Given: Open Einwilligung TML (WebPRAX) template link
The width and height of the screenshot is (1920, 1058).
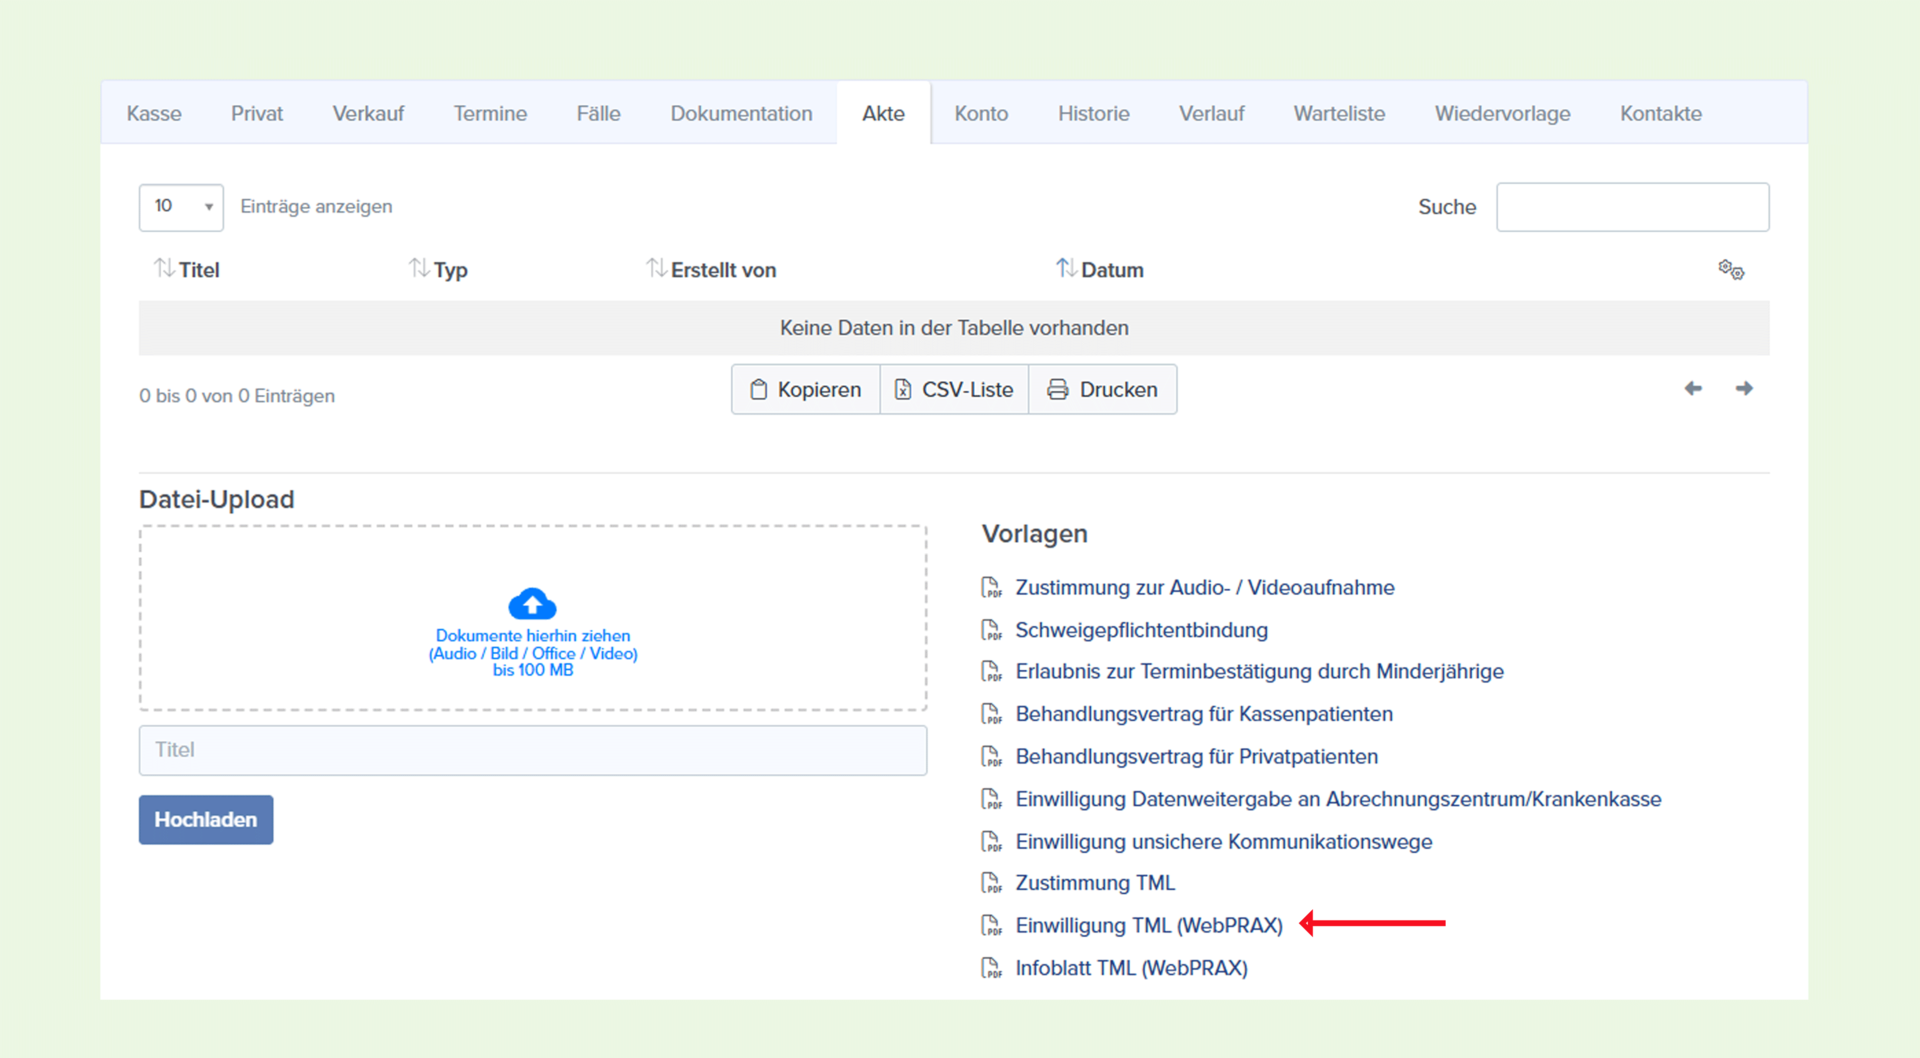Looking at the screenshot, I should tap(1149, 926).
